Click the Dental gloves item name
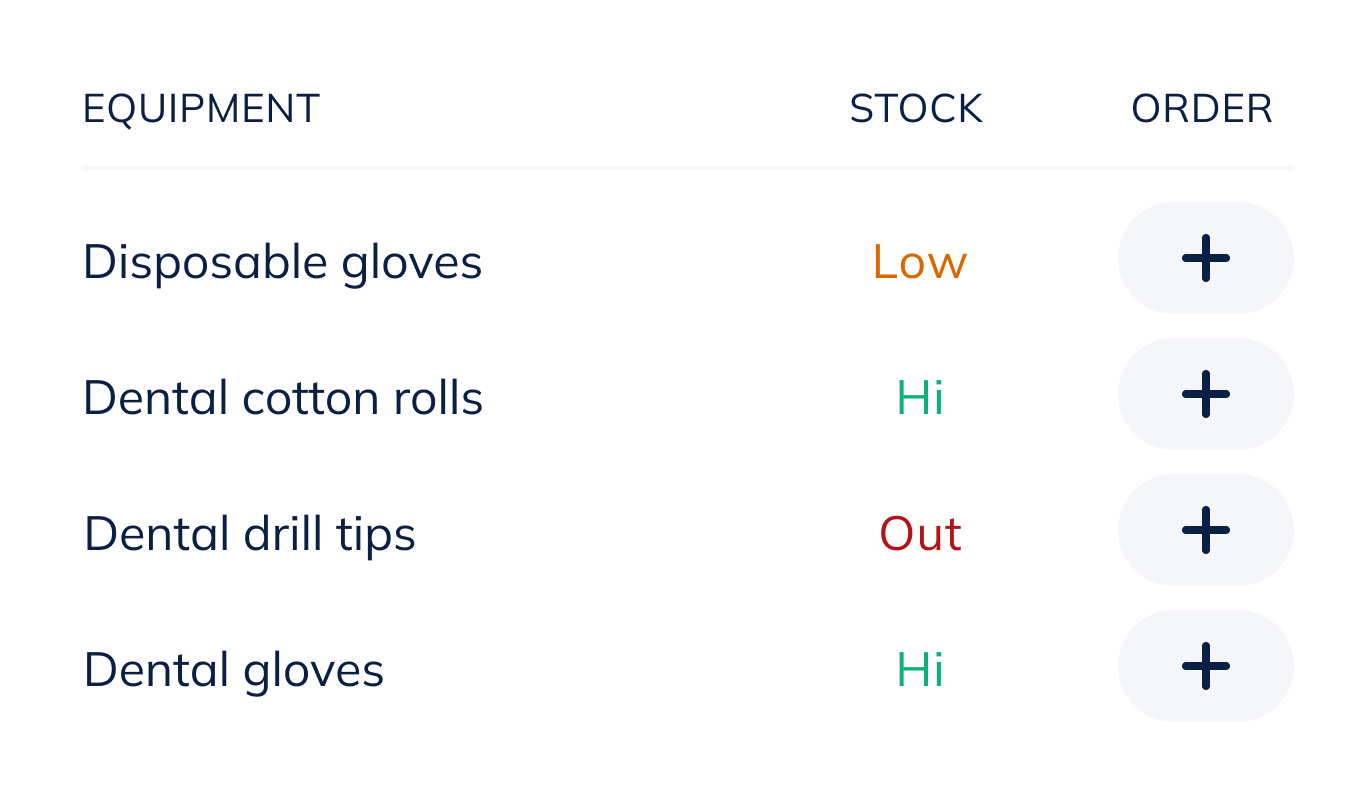 tap(233, 670)
